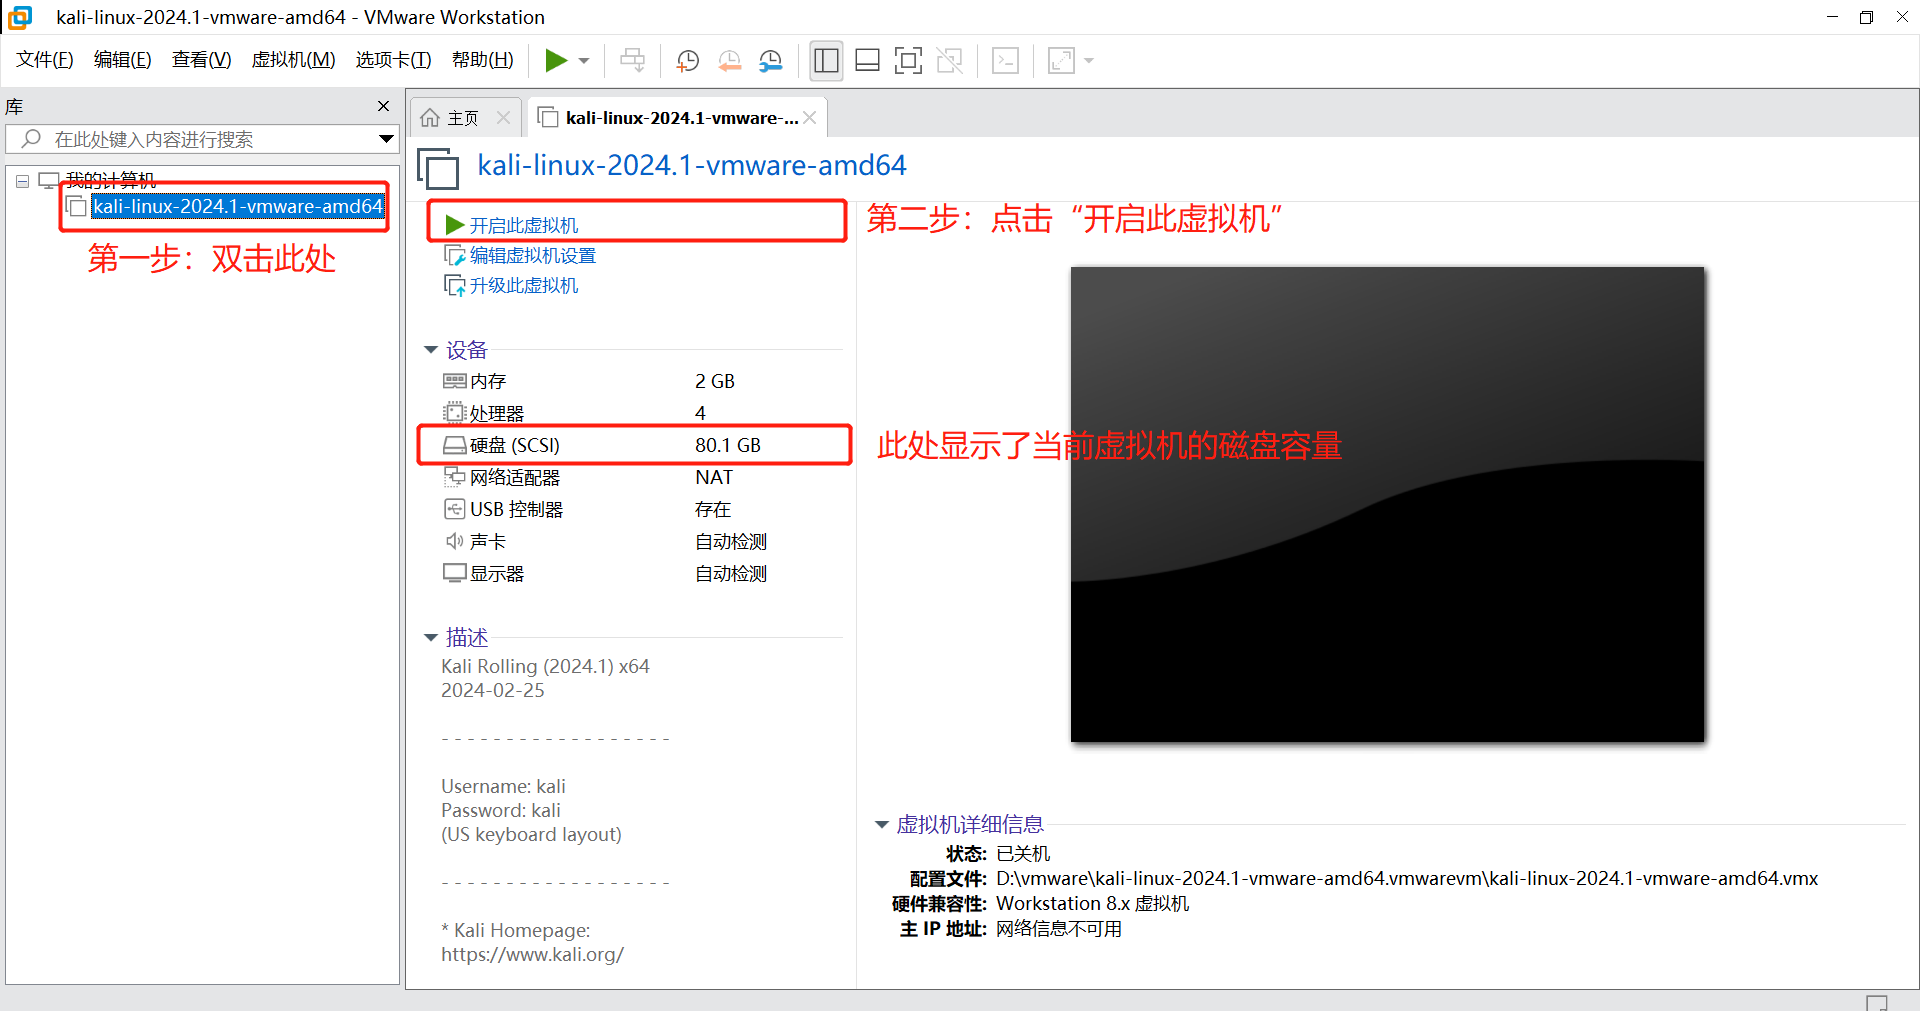Screen dimensions: 1920x1011
Task: Click the 80.1 GB disk size value
Action: point(728,445)
